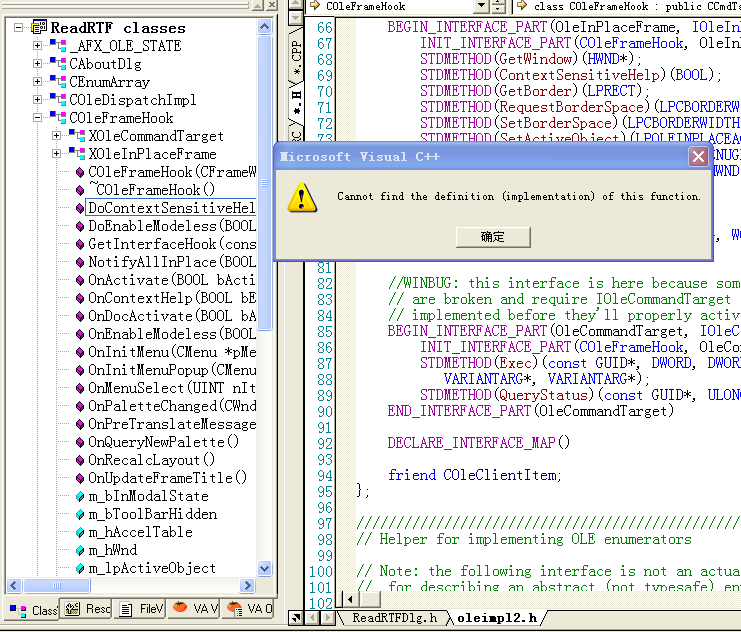Open the COleFrameHook class dropdown
Viewport: 741px width, 632px height.
tap(481, 6)
